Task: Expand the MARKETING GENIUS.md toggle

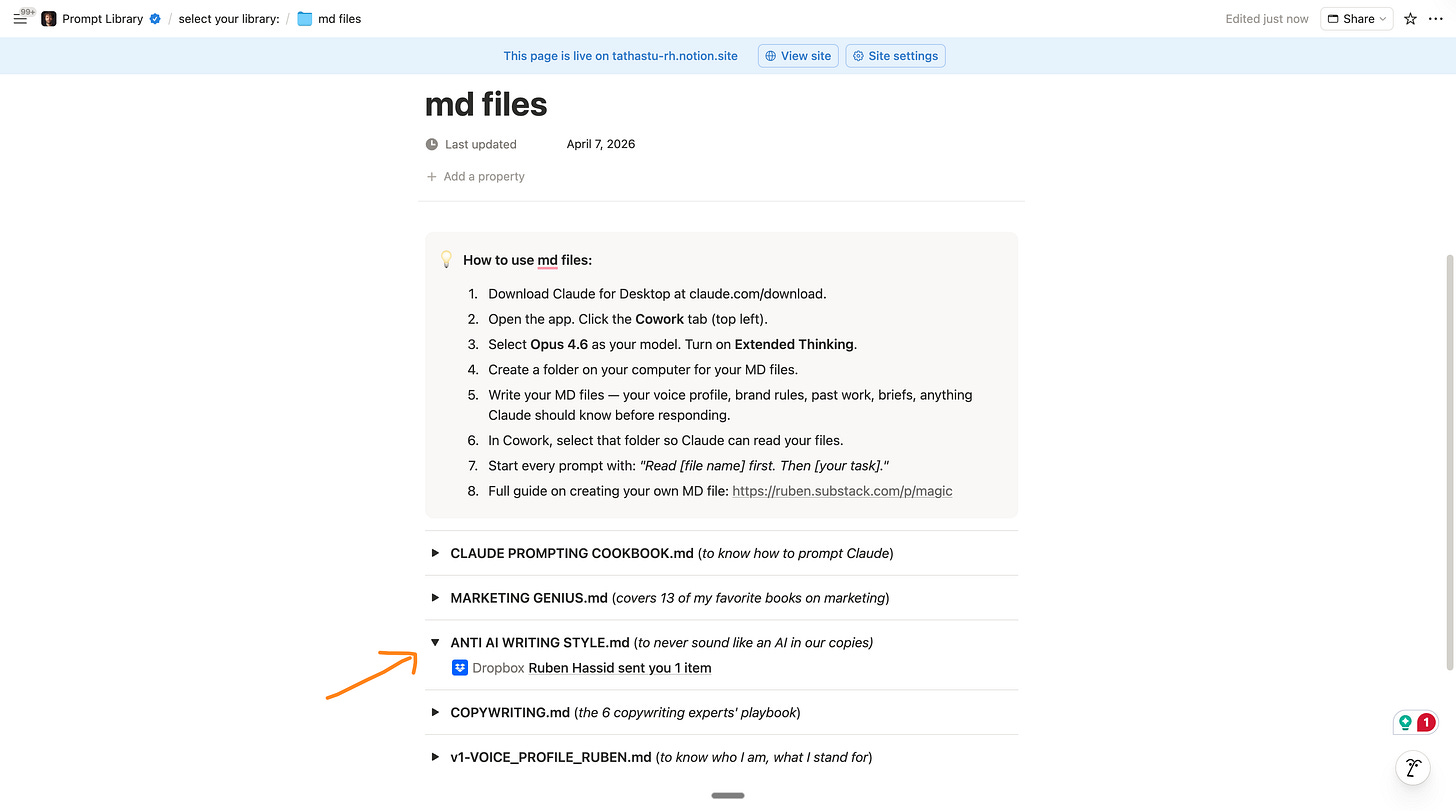Action: (435, 598)
